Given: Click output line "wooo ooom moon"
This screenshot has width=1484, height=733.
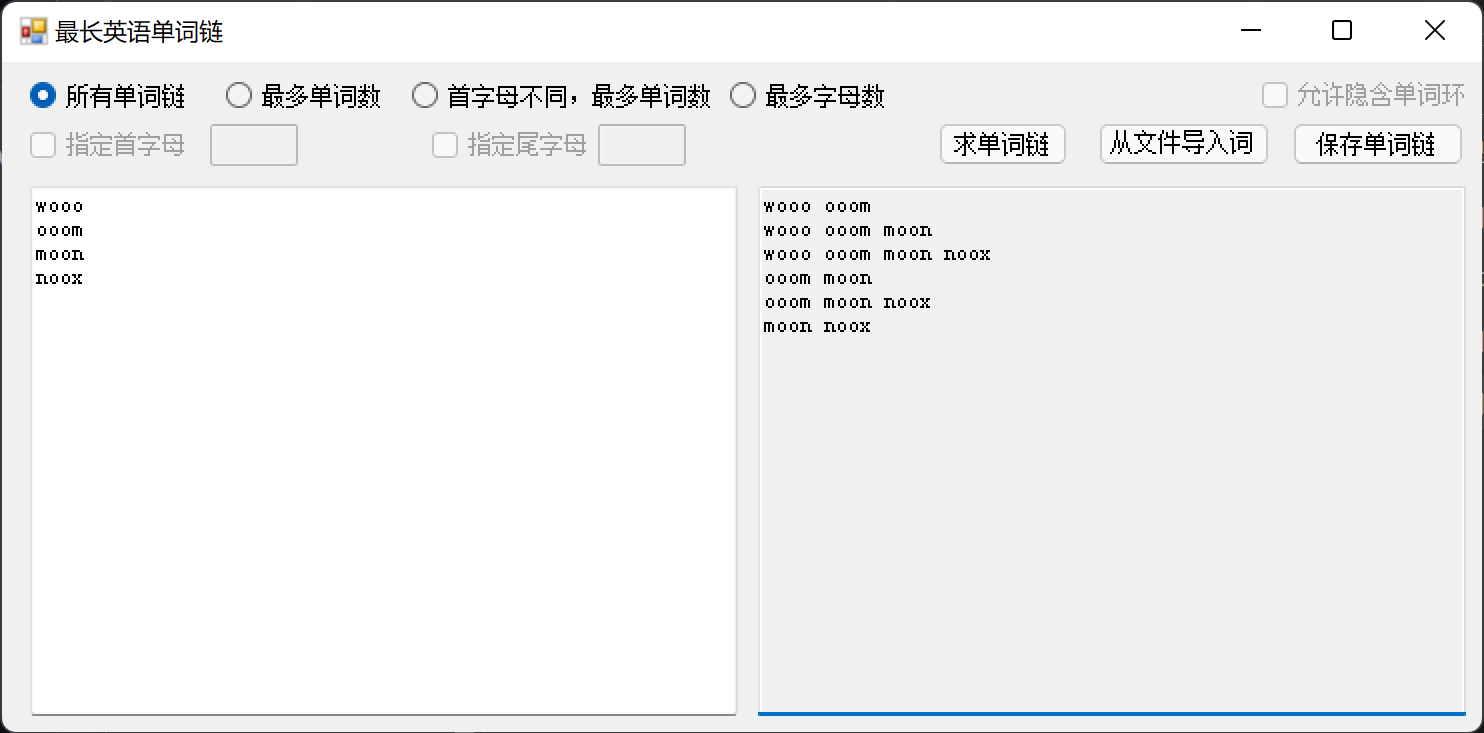Looking at the screenshot, I should click(x=848, y=231).
